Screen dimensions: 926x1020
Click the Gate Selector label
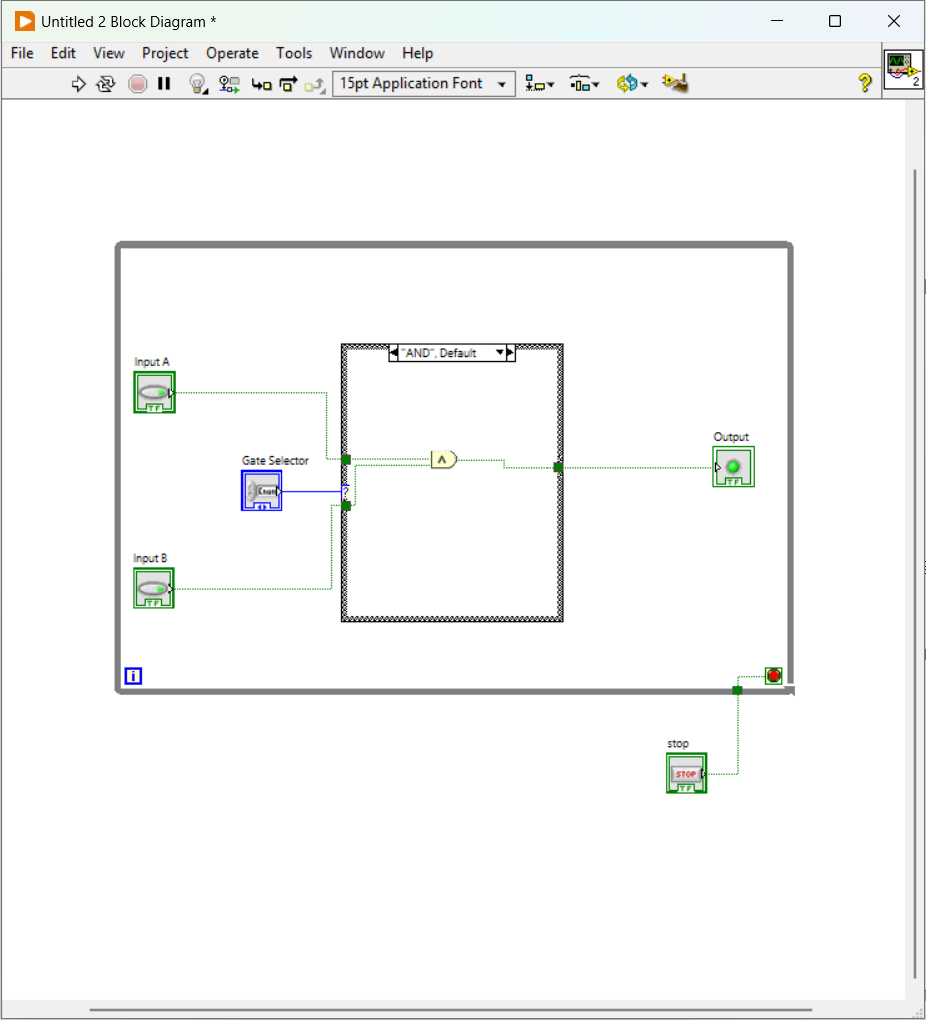(x=275, y=461)
